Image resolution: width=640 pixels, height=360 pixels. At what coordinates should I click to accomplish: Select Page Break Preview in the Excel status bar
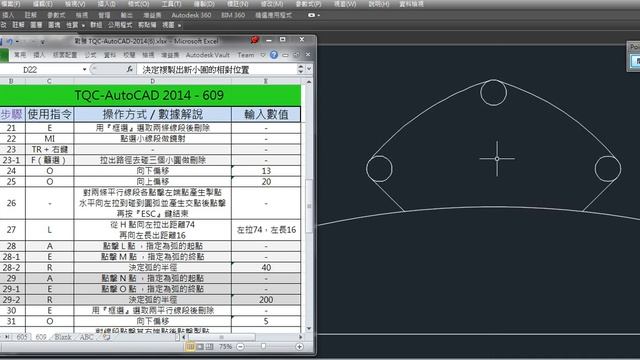click(209, 347)
